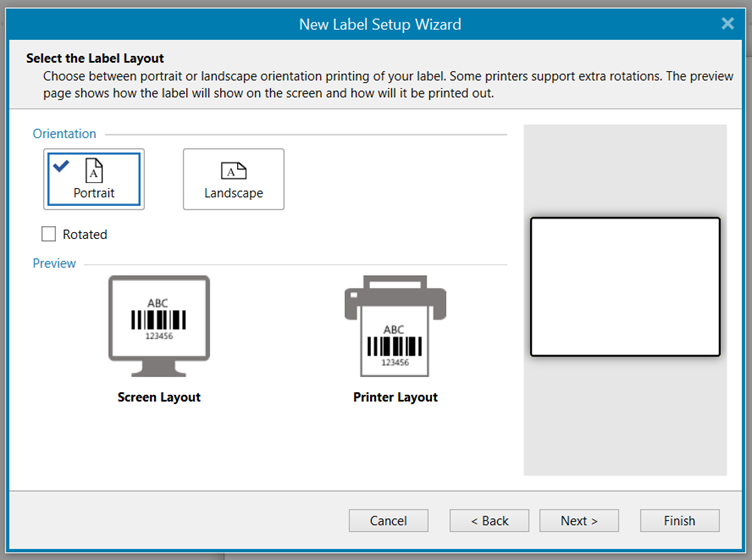Click the New Label Setup Wizard title bar

pos(380,23)
